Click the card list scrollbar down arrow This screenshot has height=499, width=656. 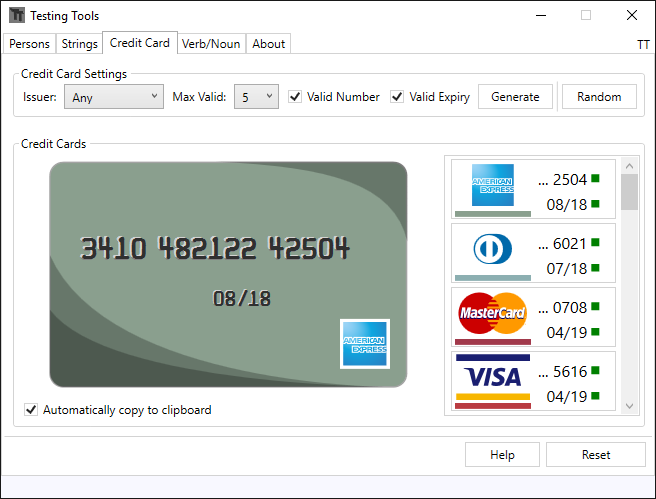pos(629,406)
